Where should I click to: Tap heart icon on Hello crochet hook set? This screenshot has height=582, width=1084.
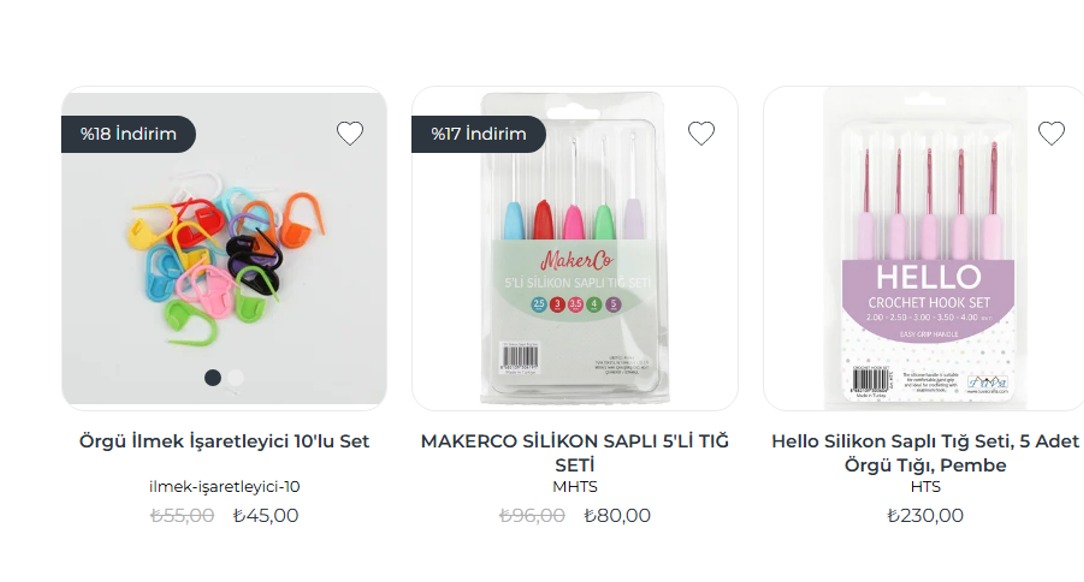point(1051,133)
